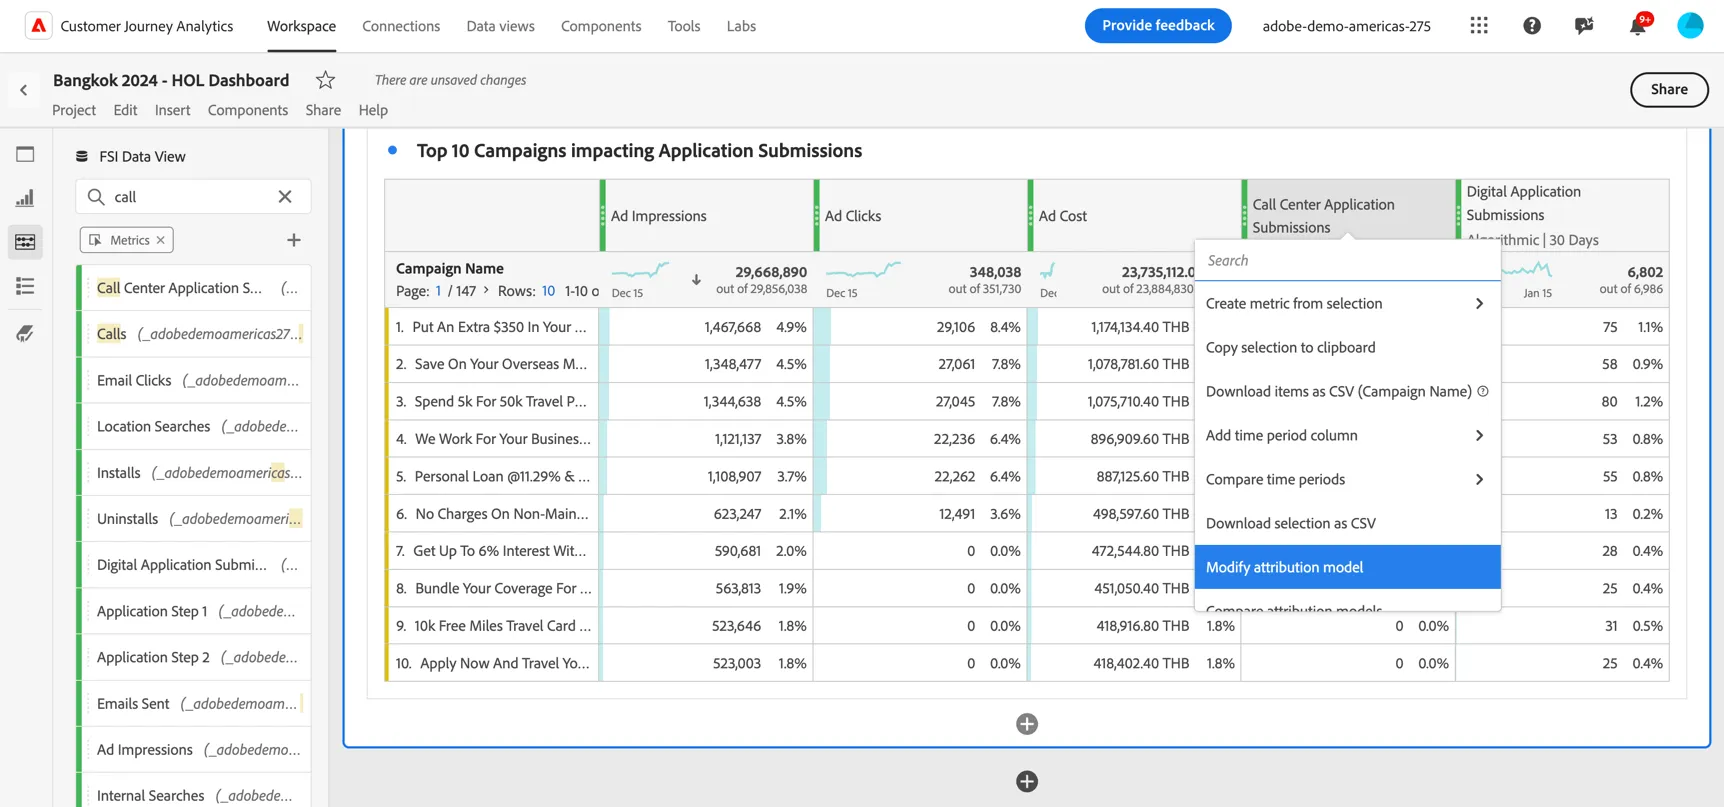Viewport: 1724px width, 807px height.
Task: Click the Adobe logo in the header
Action: pos(38,26)
